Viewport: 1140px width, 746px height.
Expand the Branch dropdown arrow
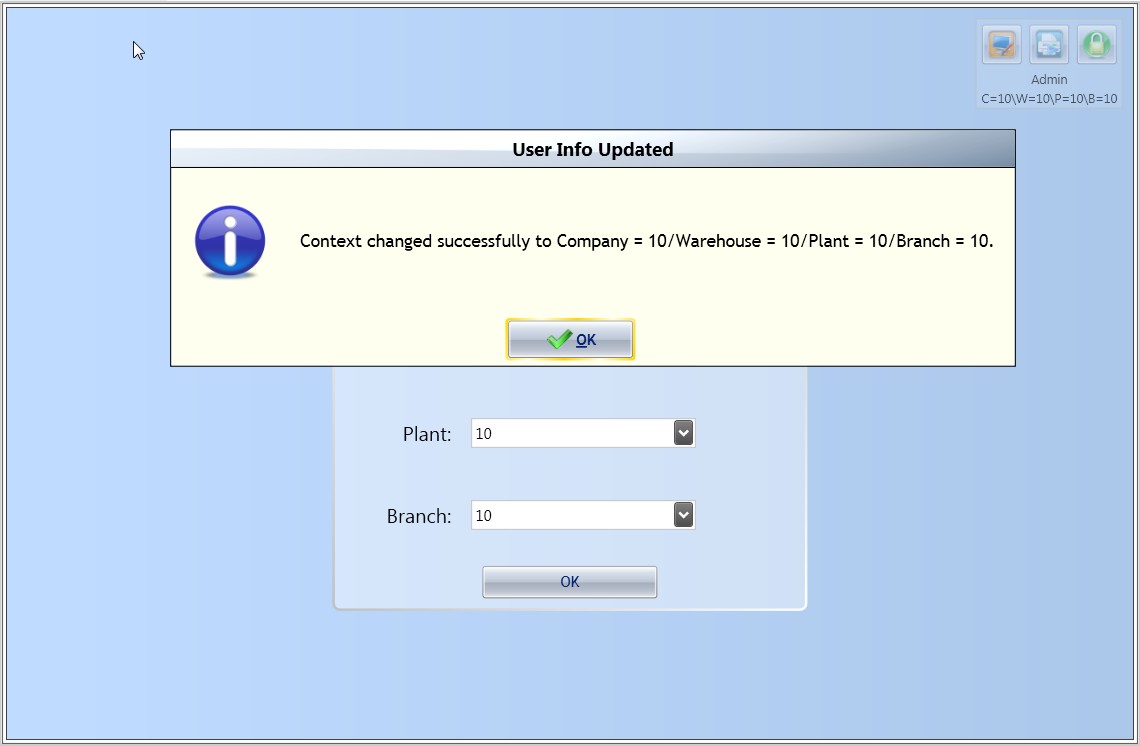(x=683, y=515)
